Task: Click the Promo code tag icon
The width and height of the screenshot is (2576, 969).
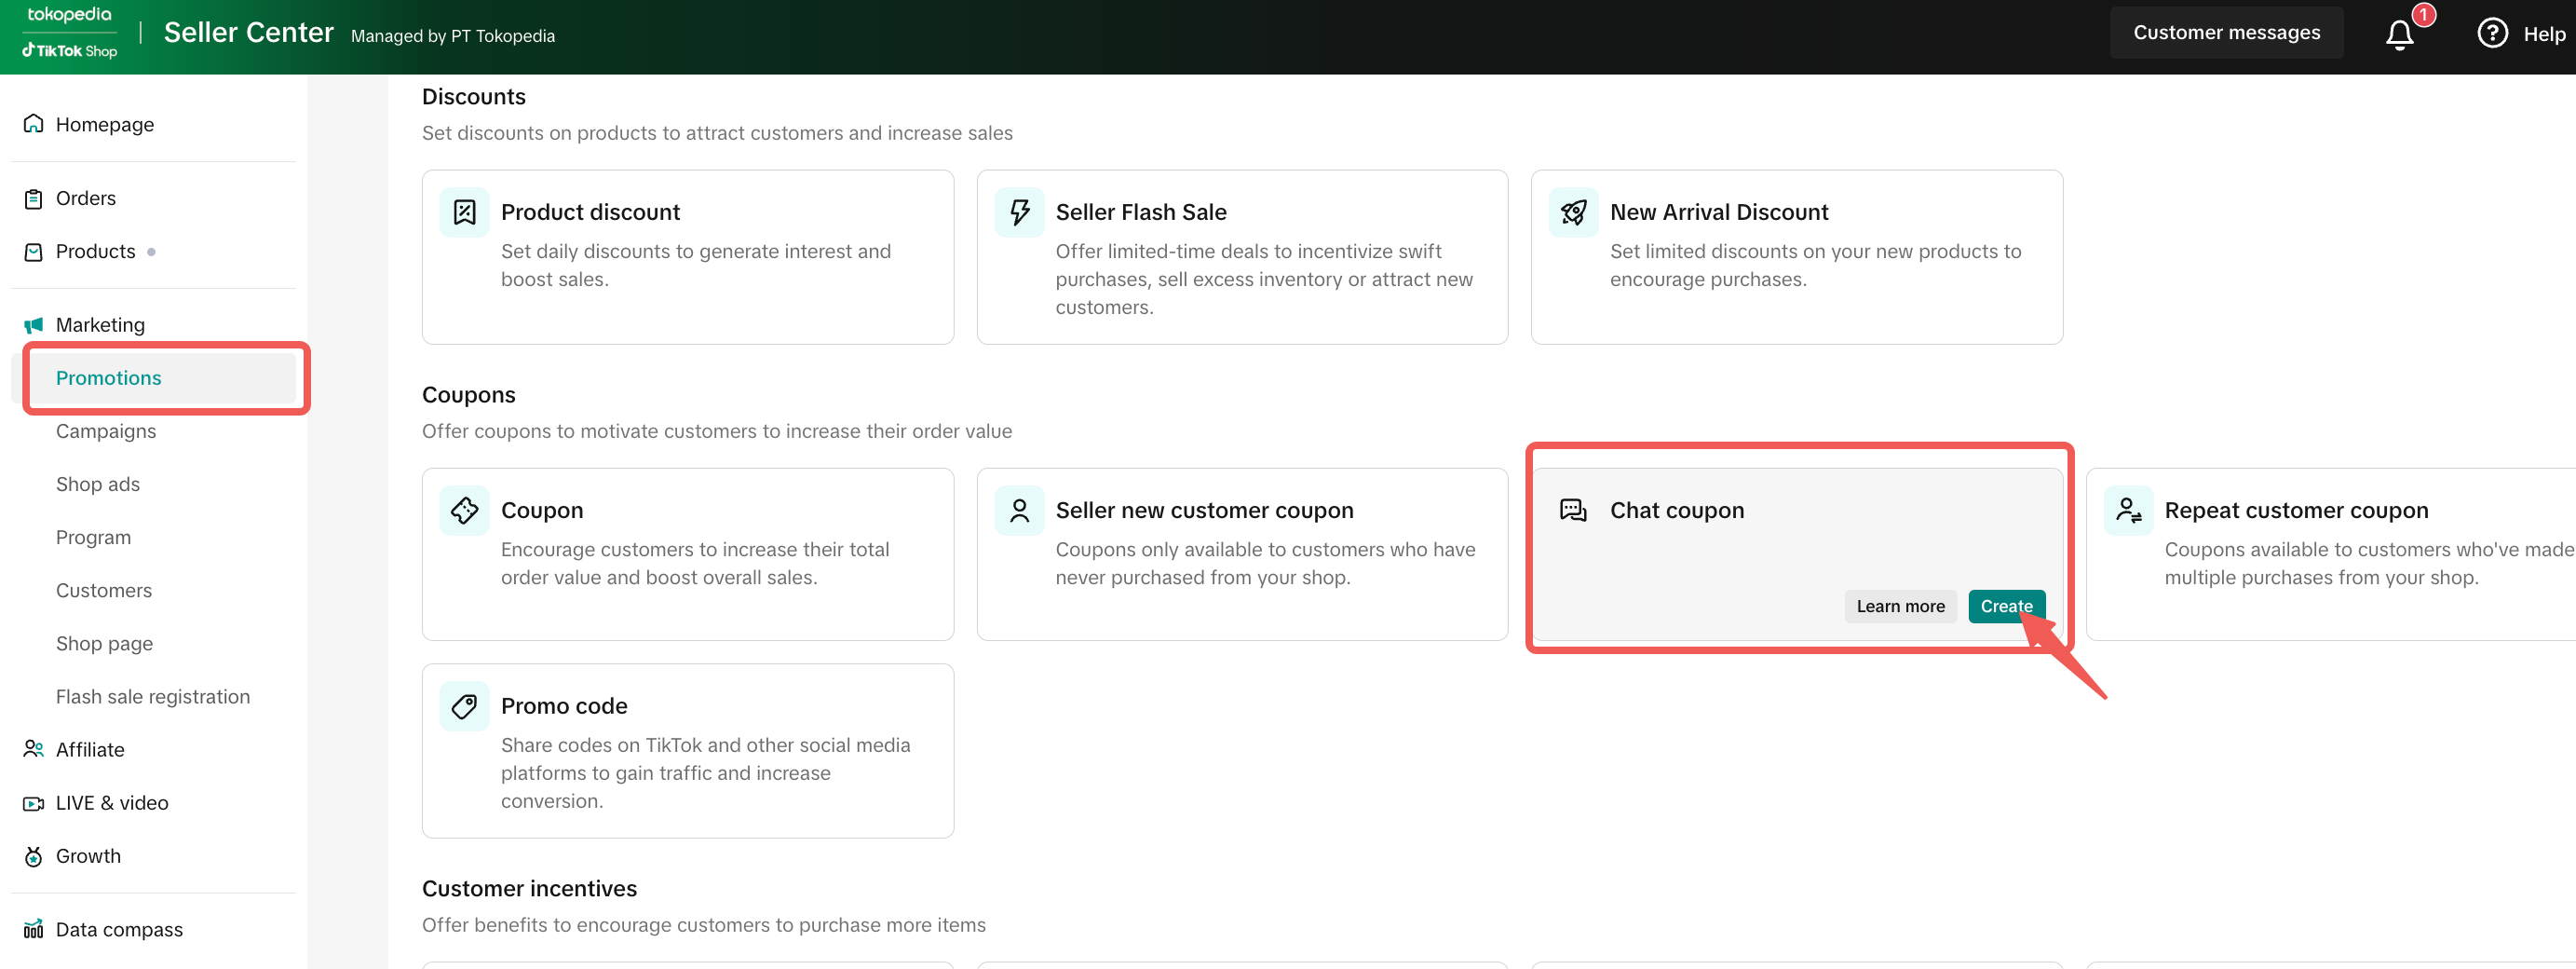Action: (x=464, y=706)
